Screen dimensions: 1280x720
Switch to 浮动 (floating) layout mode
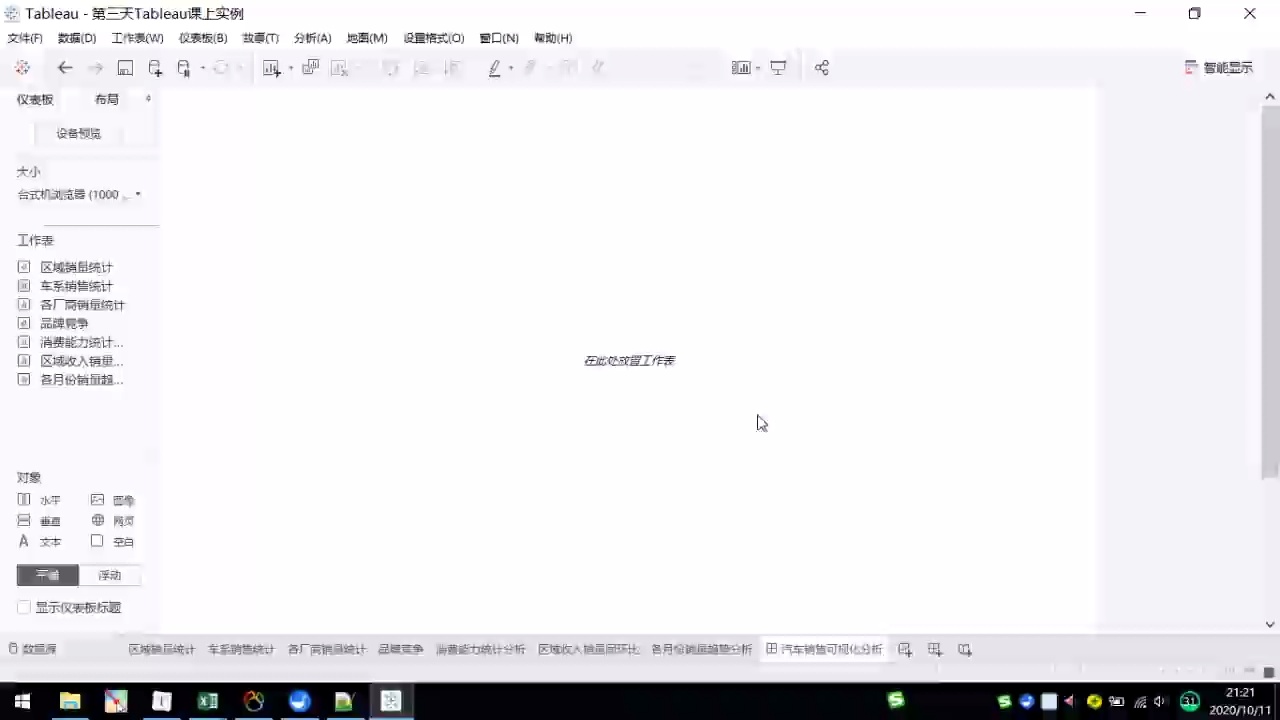coord(109,575)
